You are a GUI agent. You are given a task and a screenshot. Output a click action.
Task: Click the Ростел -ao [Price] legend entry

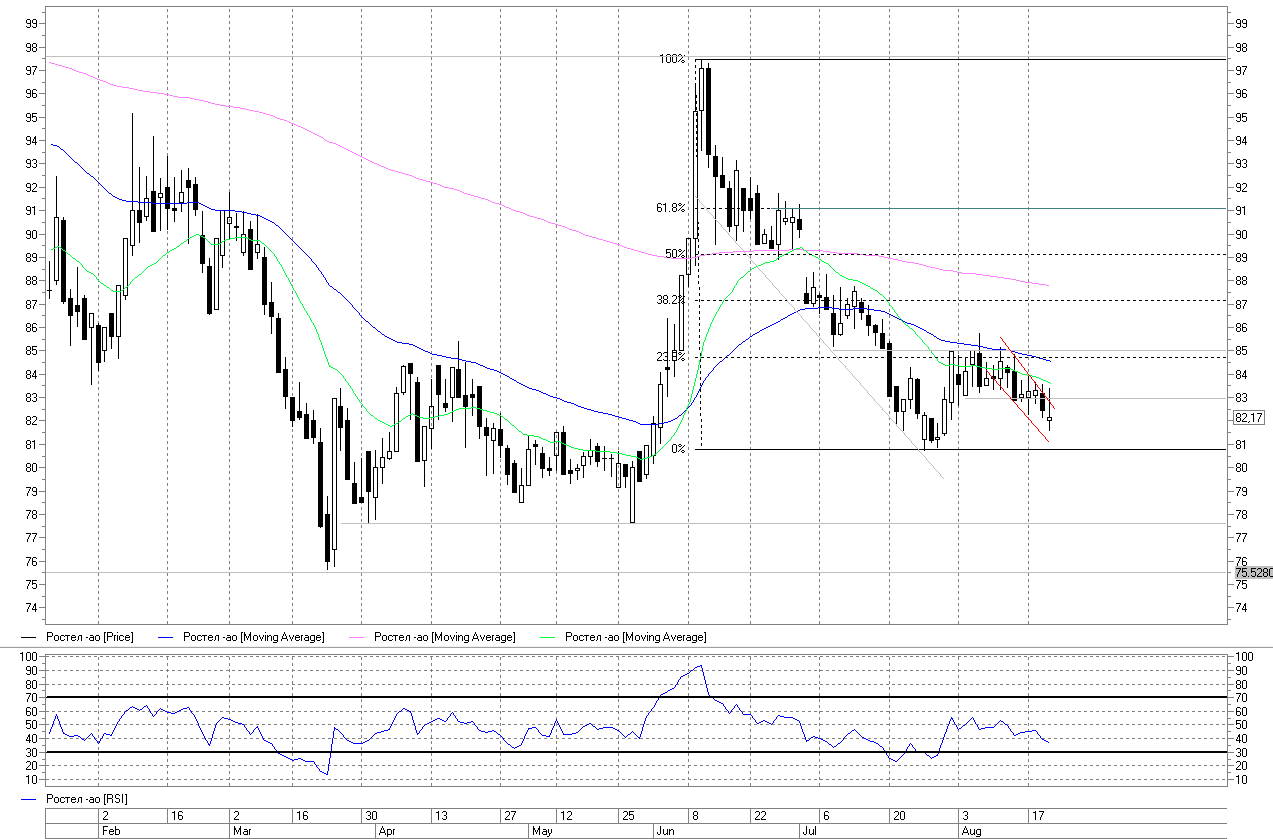[89, 637]
